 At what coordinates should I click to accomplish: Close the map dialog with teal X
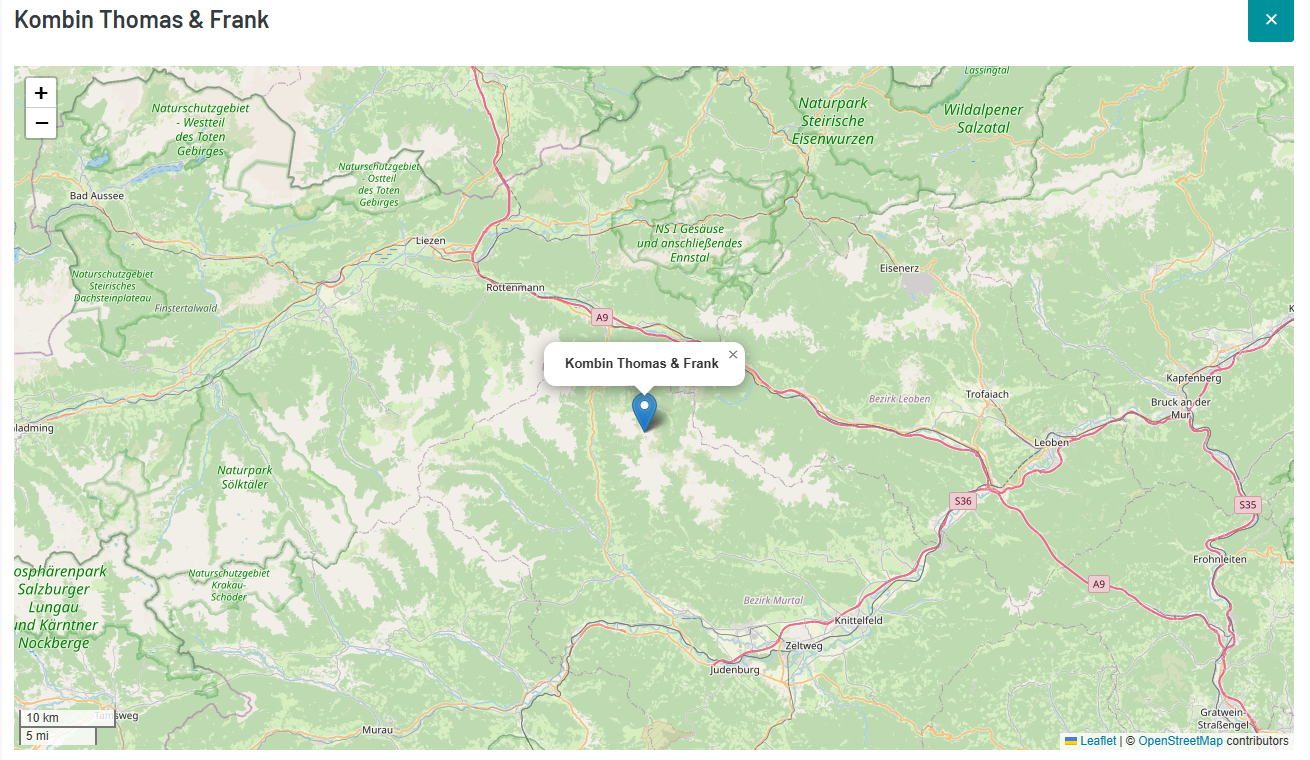1271,19
